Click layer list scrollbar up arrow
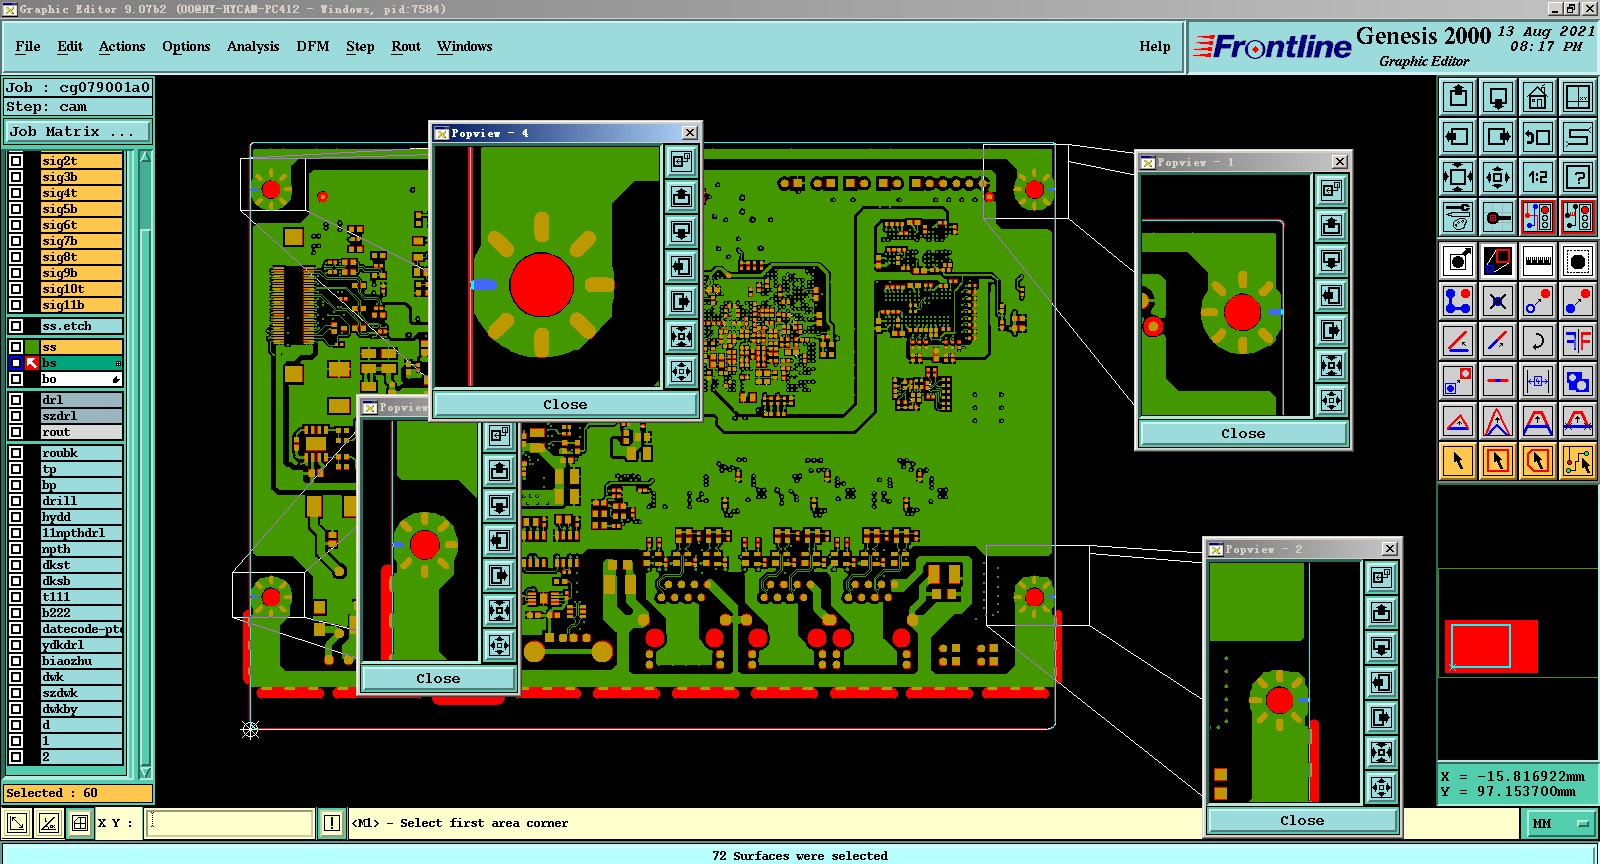 click(145, 157)
